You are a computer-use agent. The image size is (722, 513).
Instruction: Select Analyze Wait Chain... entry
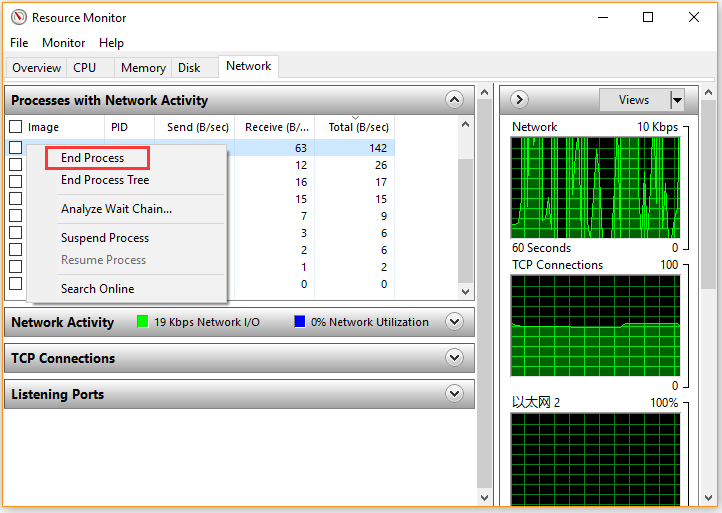pos(116,209)
